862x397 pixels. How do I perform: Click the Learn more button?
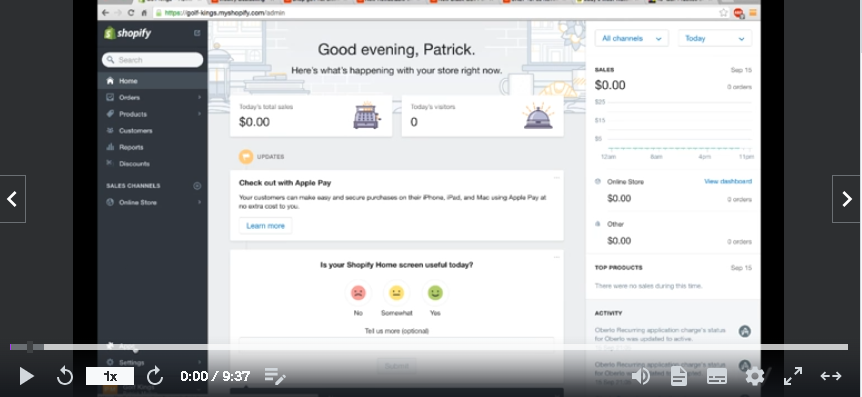click(266, 225)
